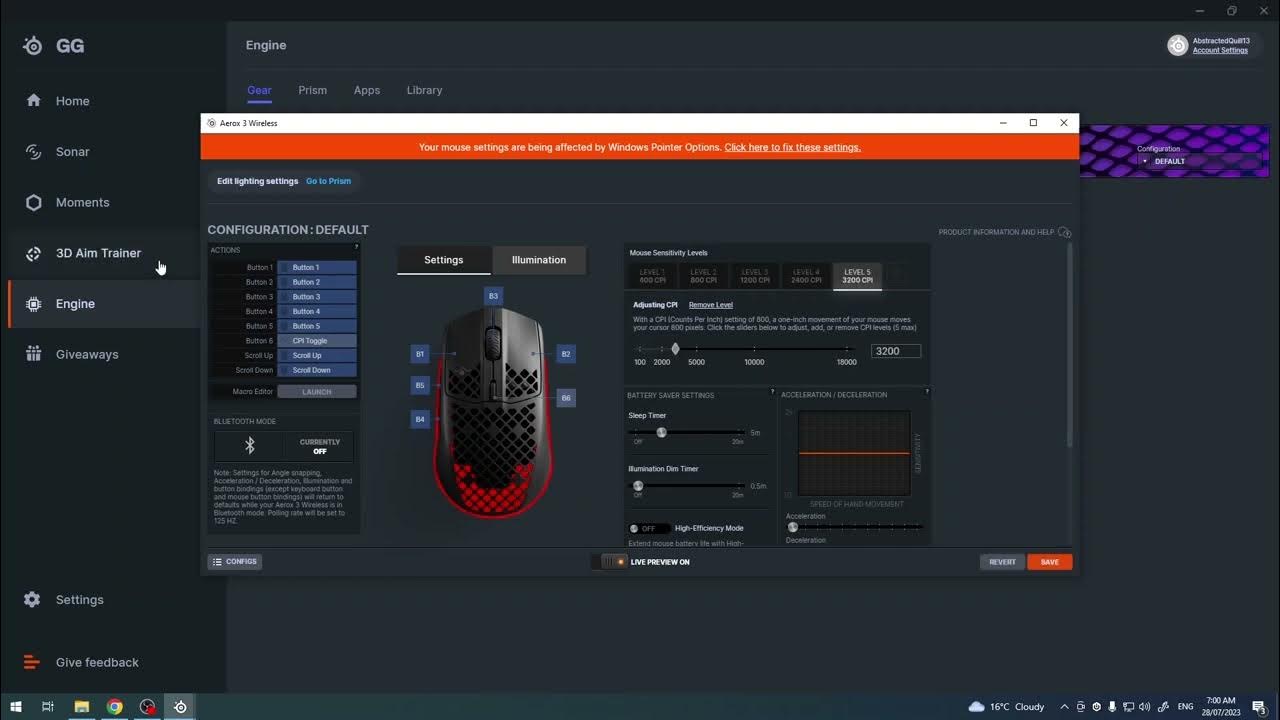Select B5 marker on mouse diagram
This screenshot has width=1280, height=720.
[x=420, y=385]
